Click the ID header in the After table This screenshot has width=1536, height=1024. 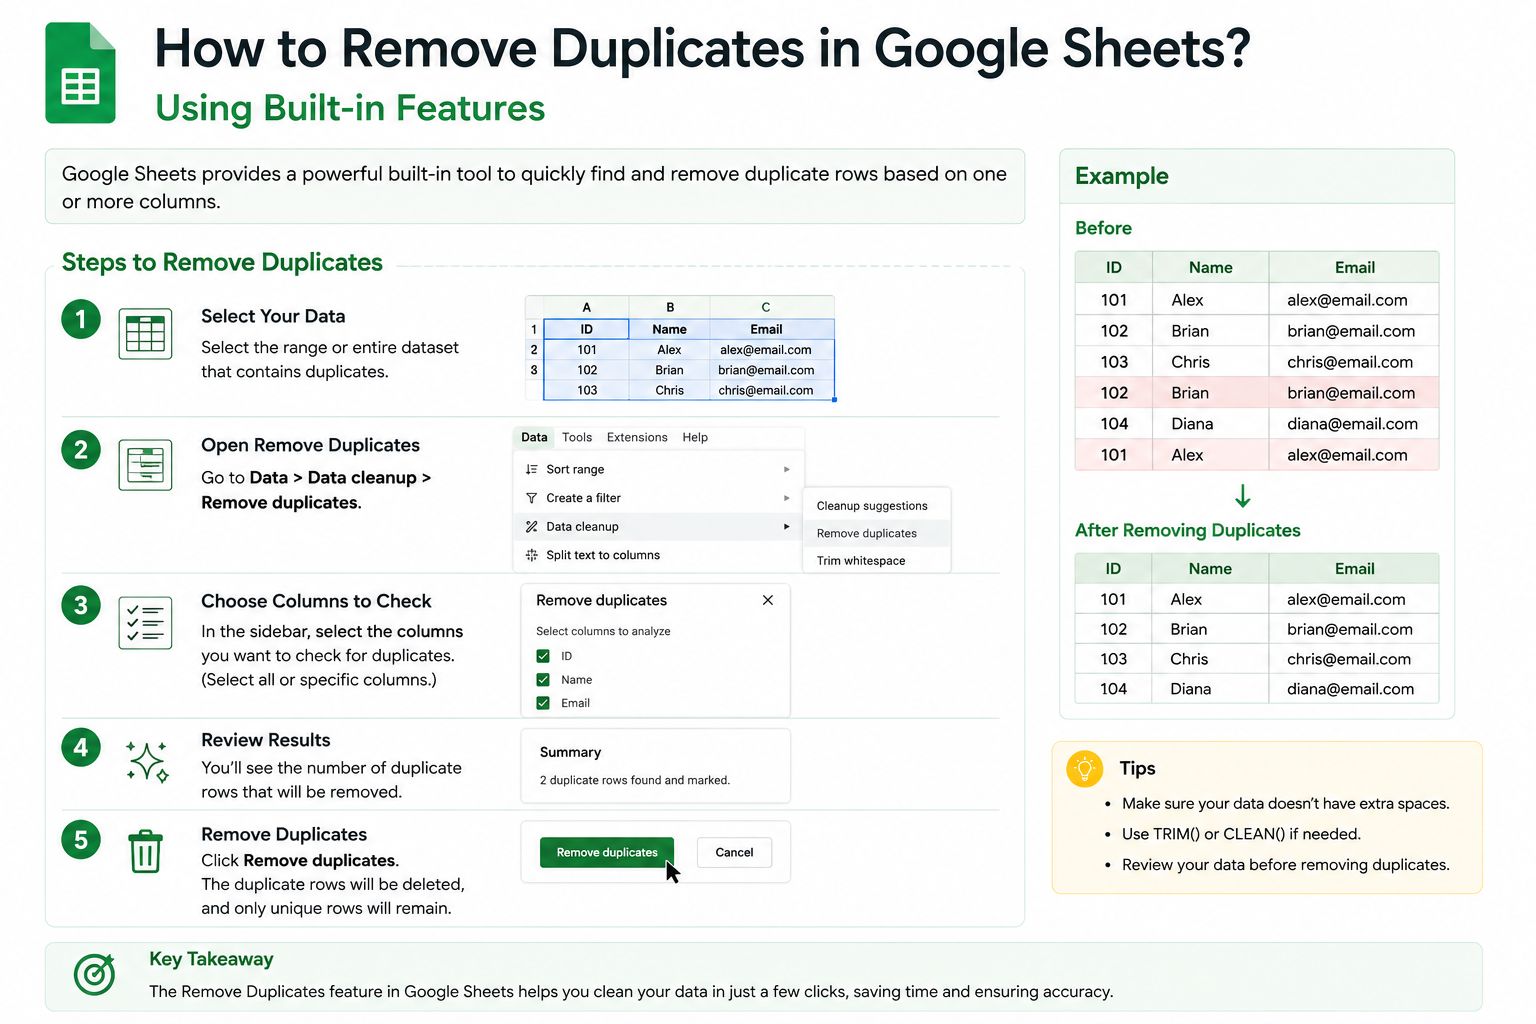[x=1113, y=568]
